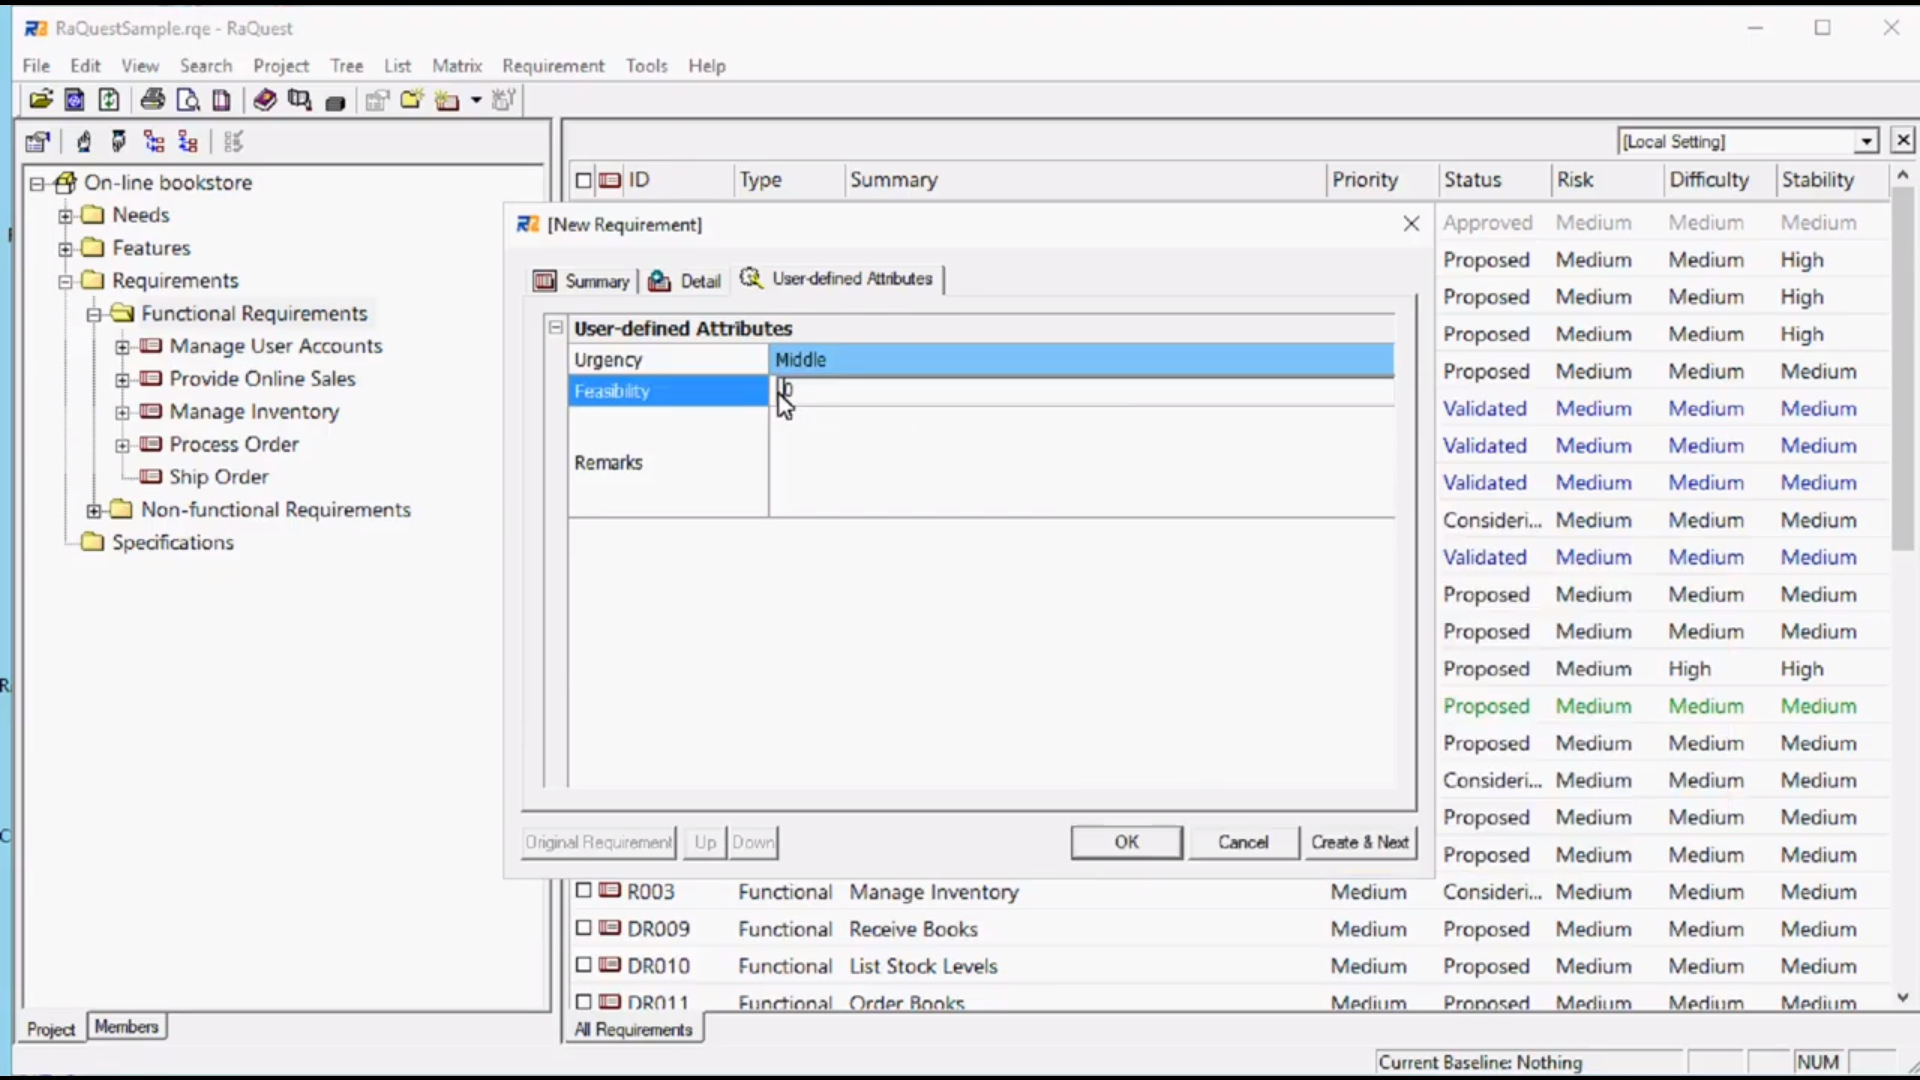The height and width of the screenshot is (1080, 1920).
Task: Expand the Needs folder in tree
Action: pos(65,216)
